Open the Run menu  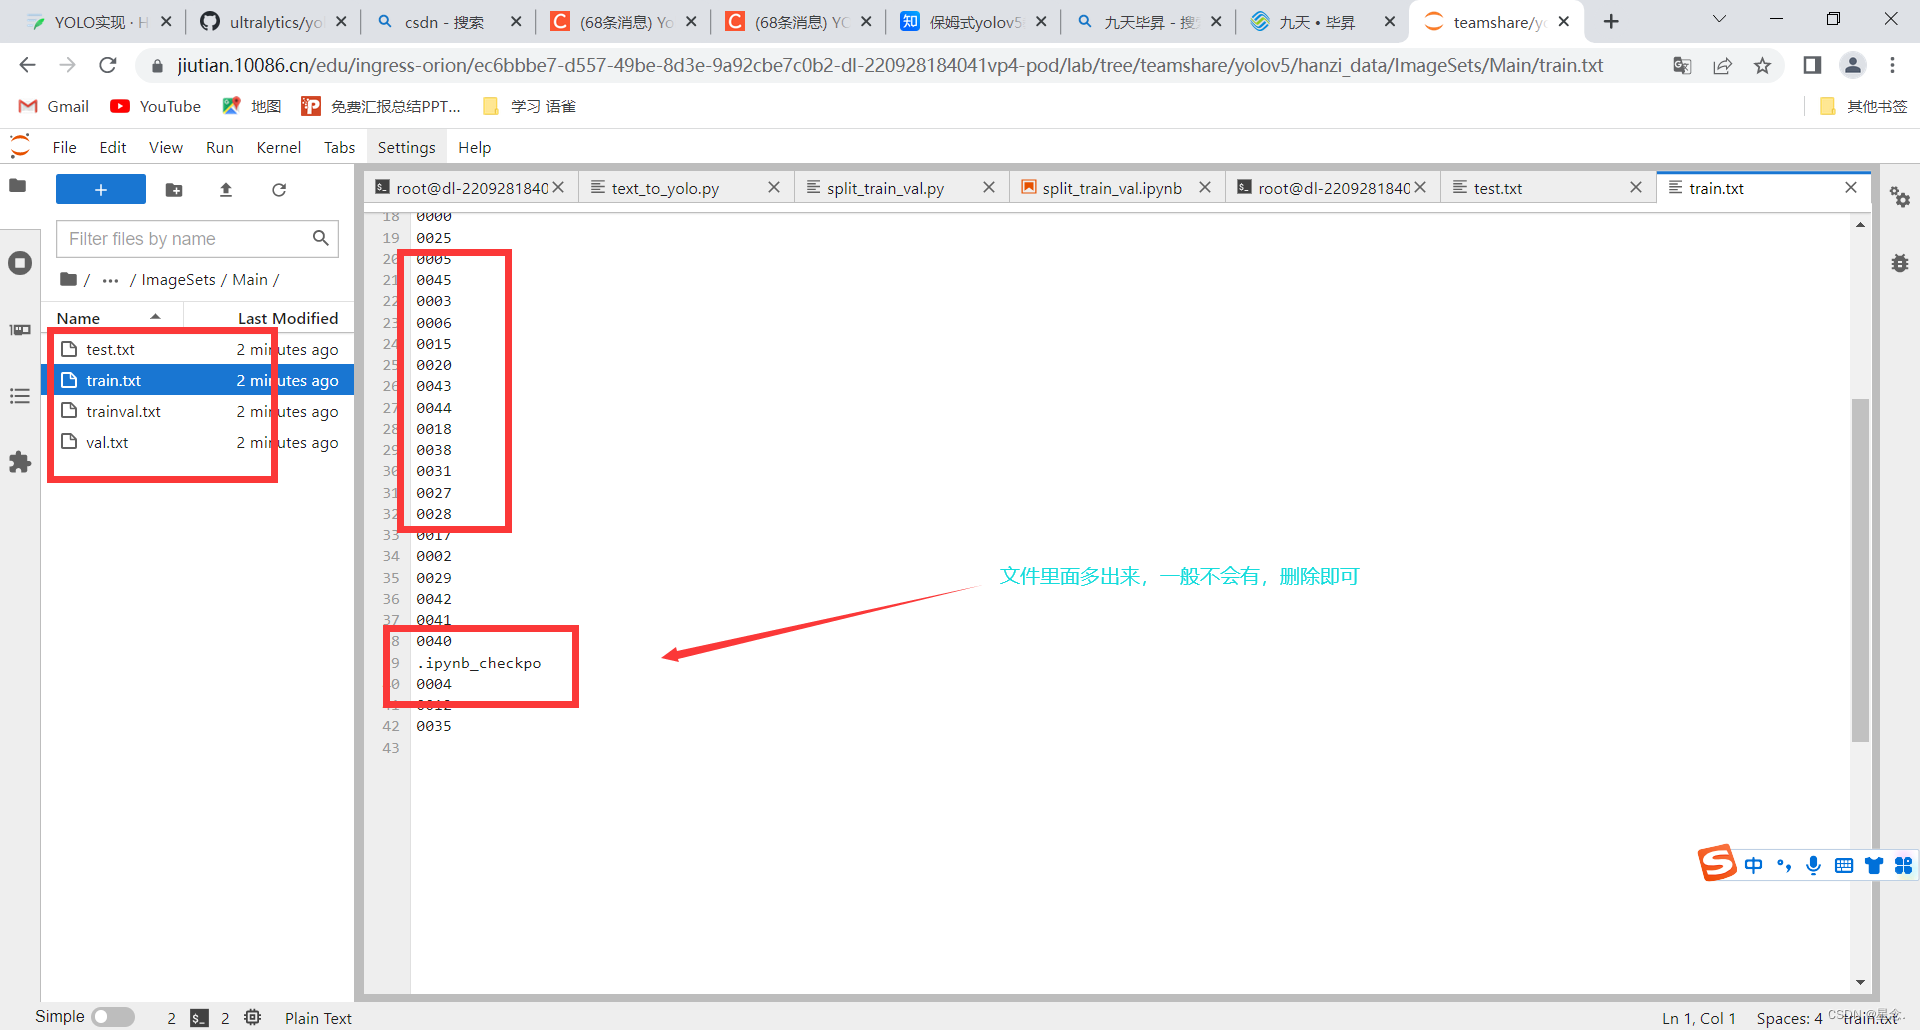coord(220,147)
